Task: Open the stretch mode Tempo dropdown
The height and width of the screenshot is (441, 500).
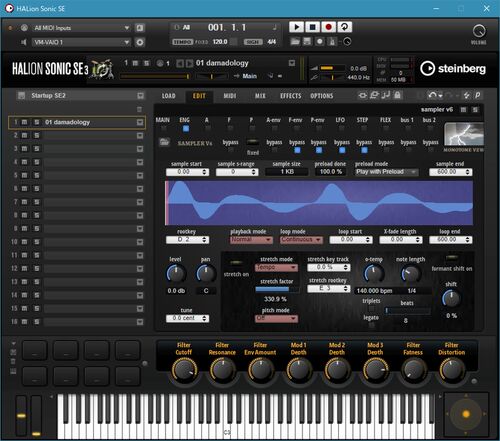Action: coord(276,268)
